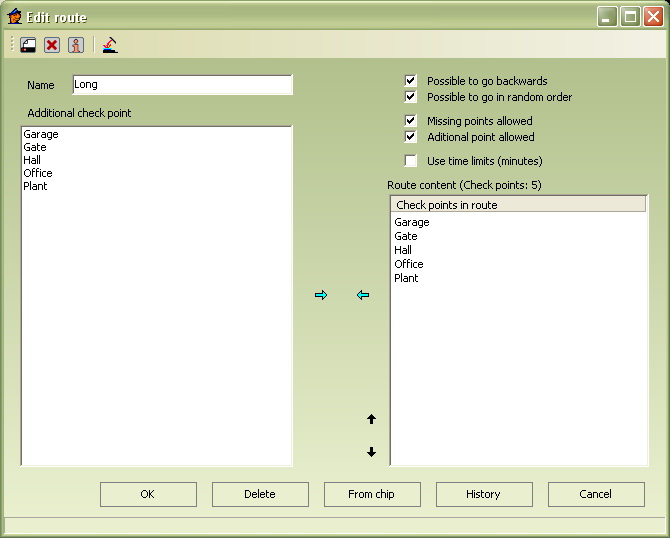Click into the Name text field
The width and height of the screenshot is (670, 538).
pos(182,85)
